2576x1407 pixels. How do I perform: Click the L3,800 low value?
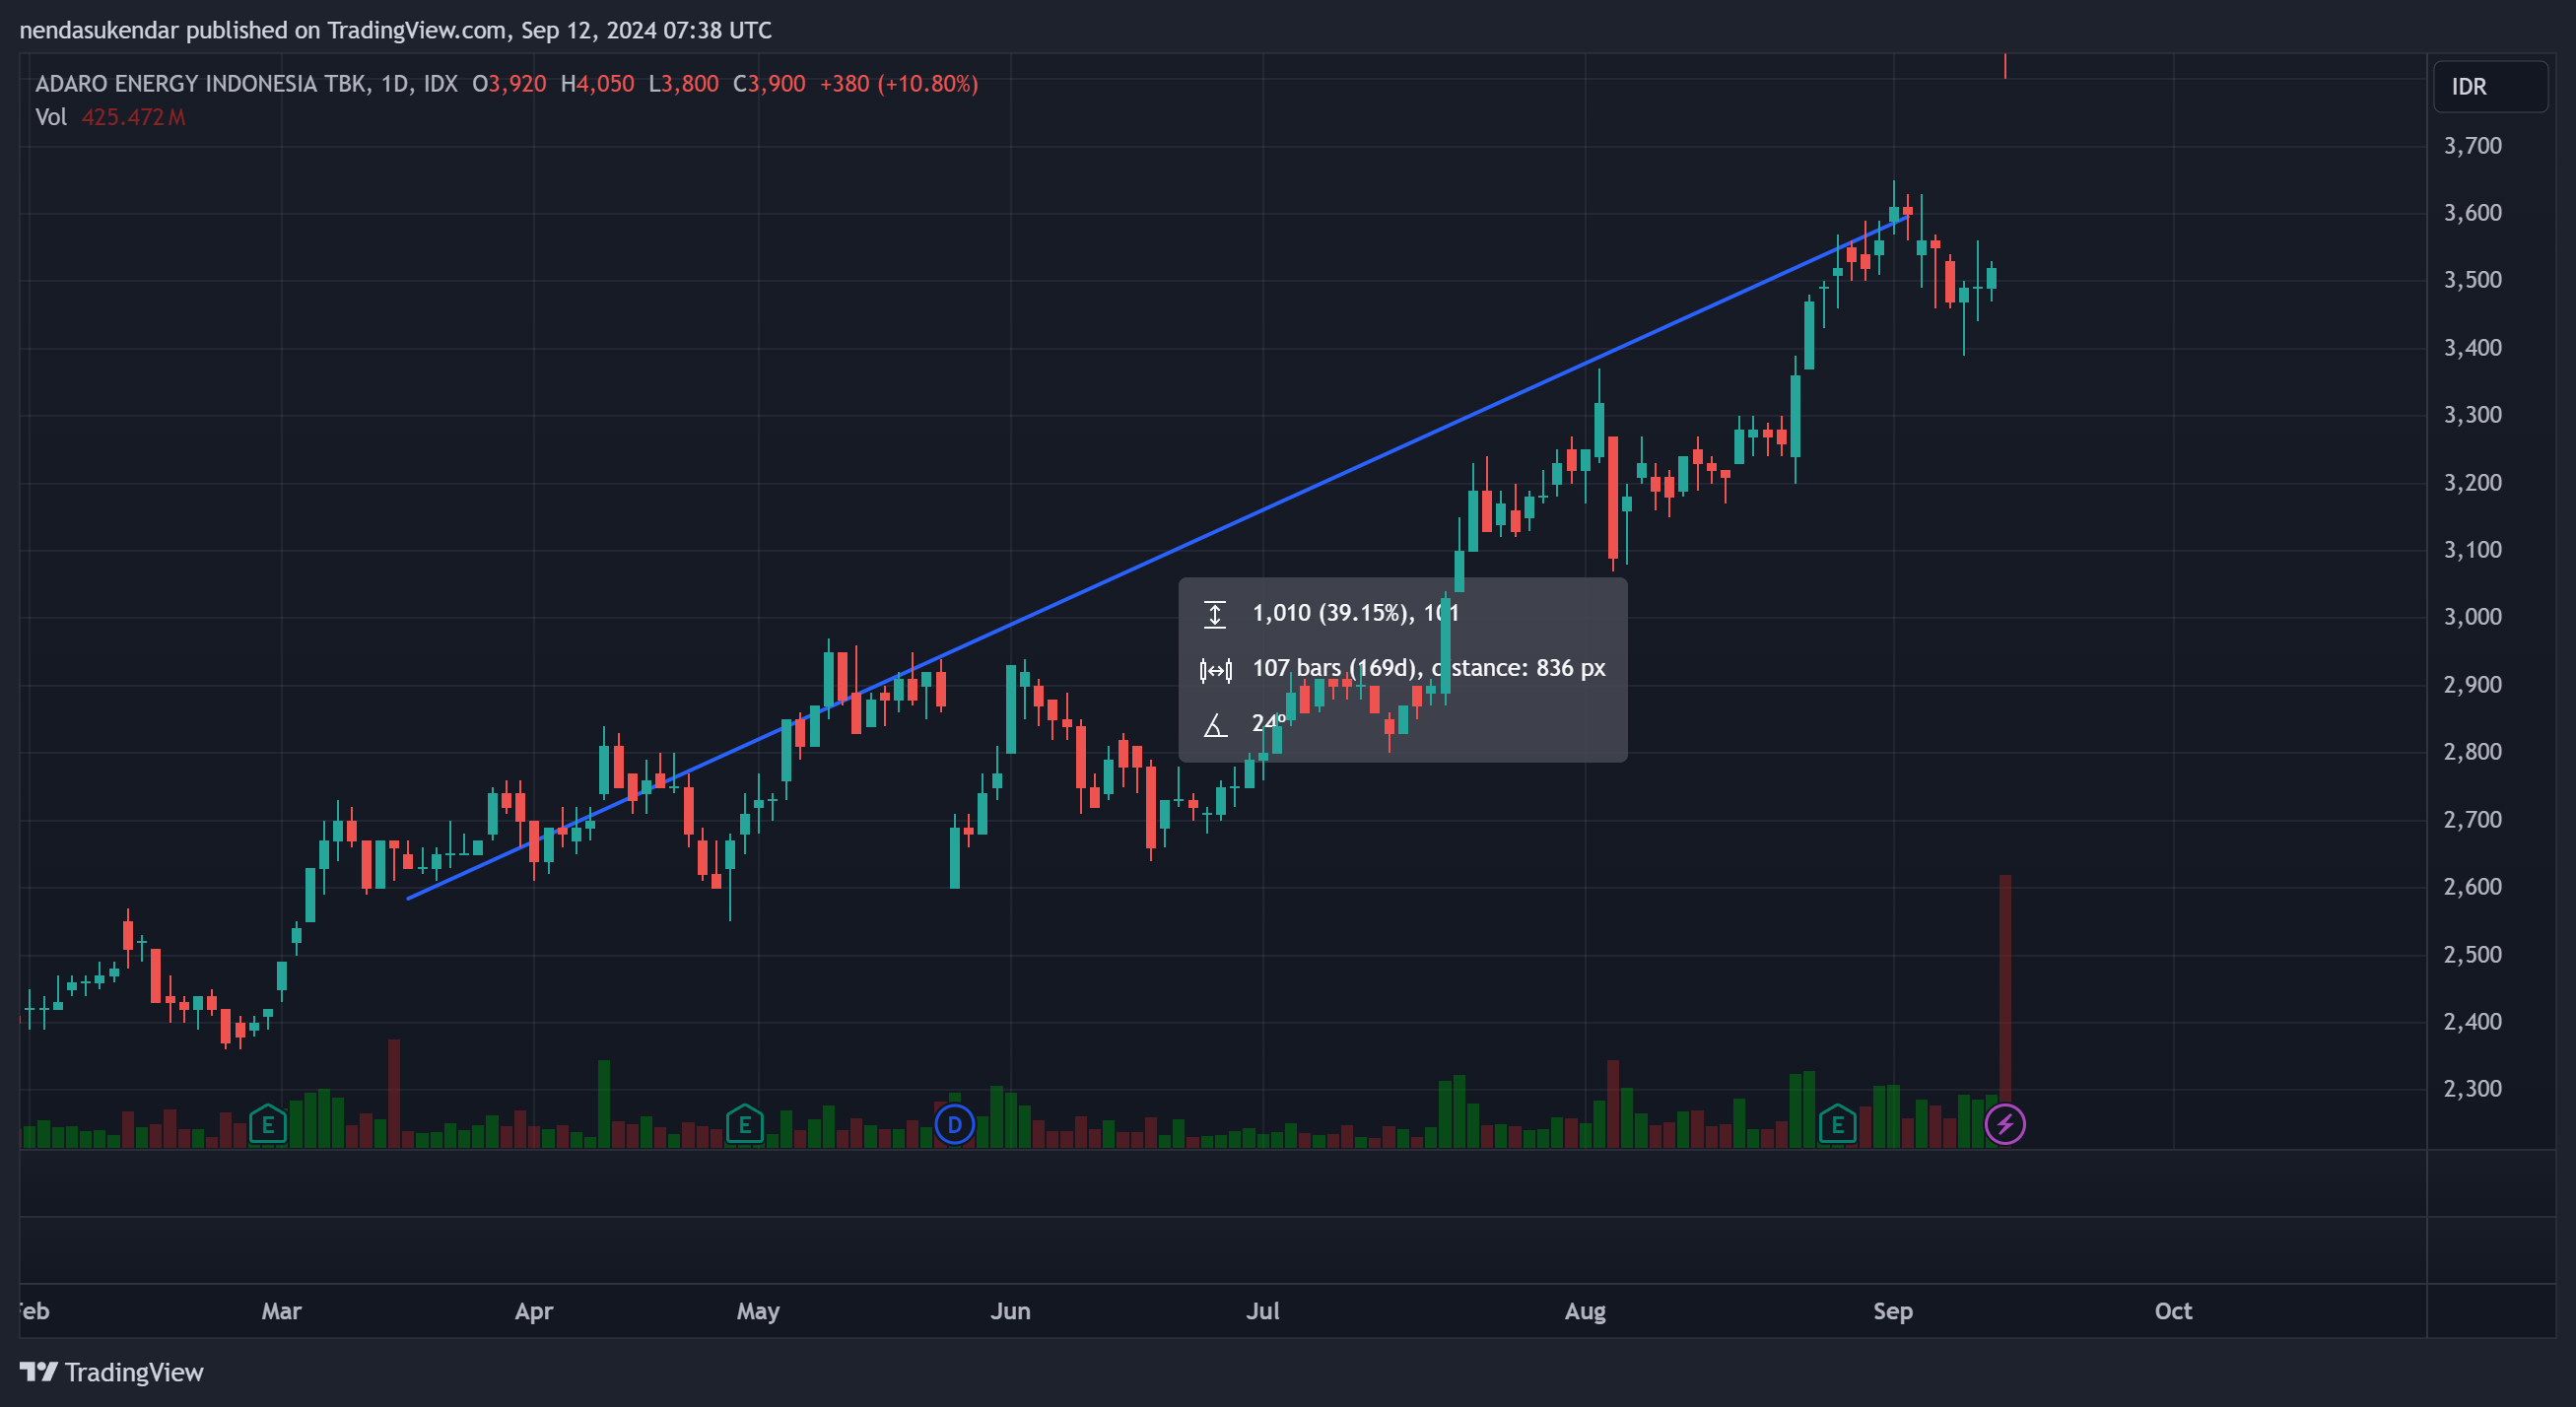click(683, 84)
